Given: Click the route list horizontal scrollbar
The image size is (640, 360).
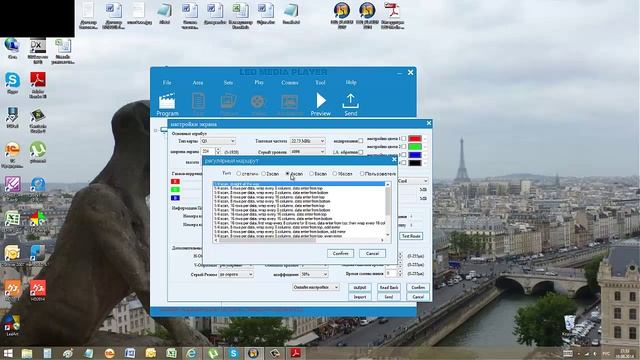Looking at the screenshot, I should click(x=299, y=240).
